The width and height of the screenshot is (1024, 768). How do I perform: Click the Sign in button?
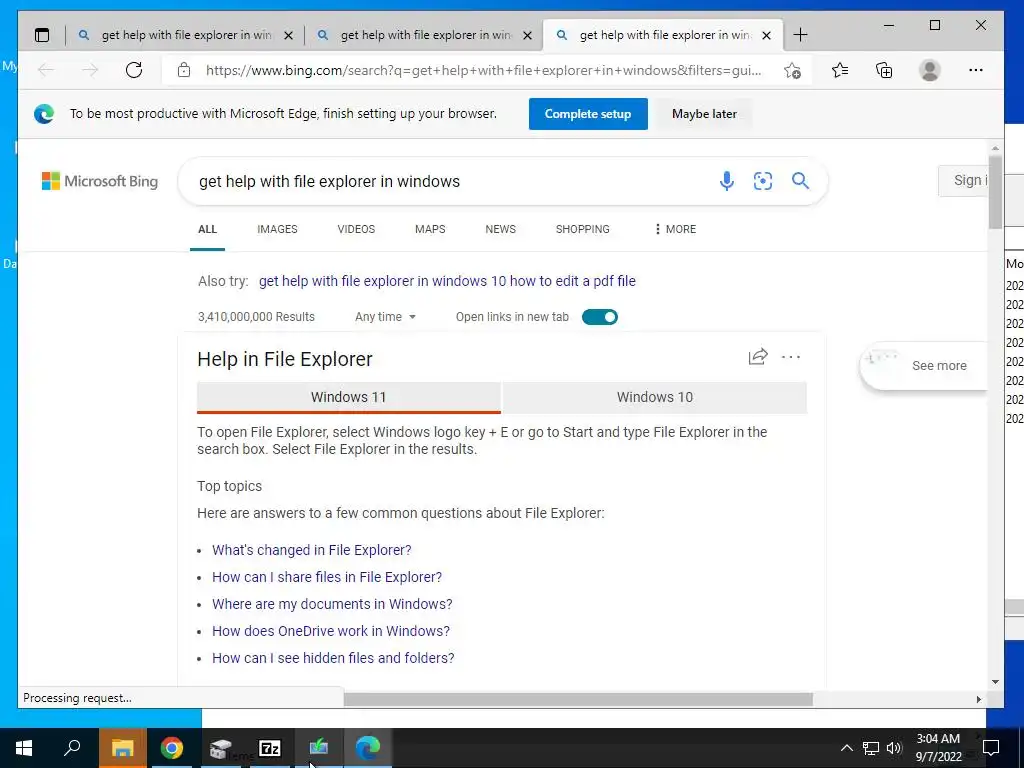point(964,180)
